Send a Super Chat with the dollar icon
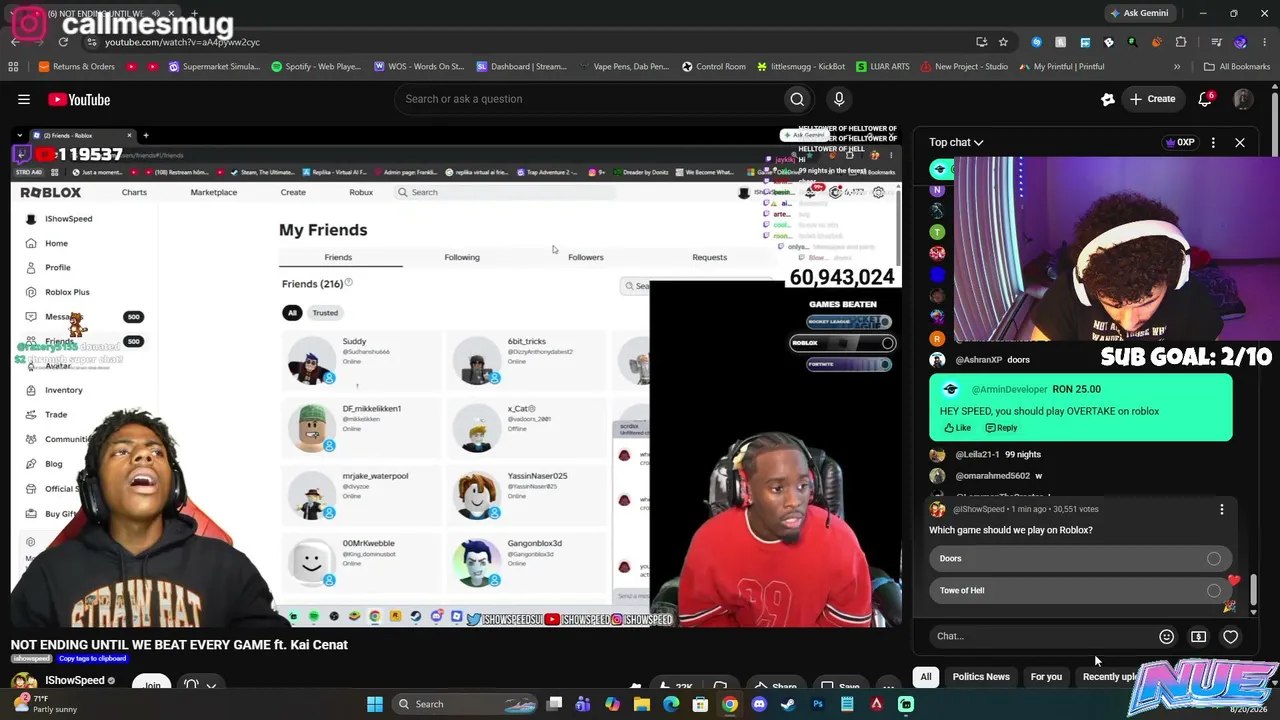Image resolution: width=1280 pixels, height=720 pixels. (x=1198, y=636)
